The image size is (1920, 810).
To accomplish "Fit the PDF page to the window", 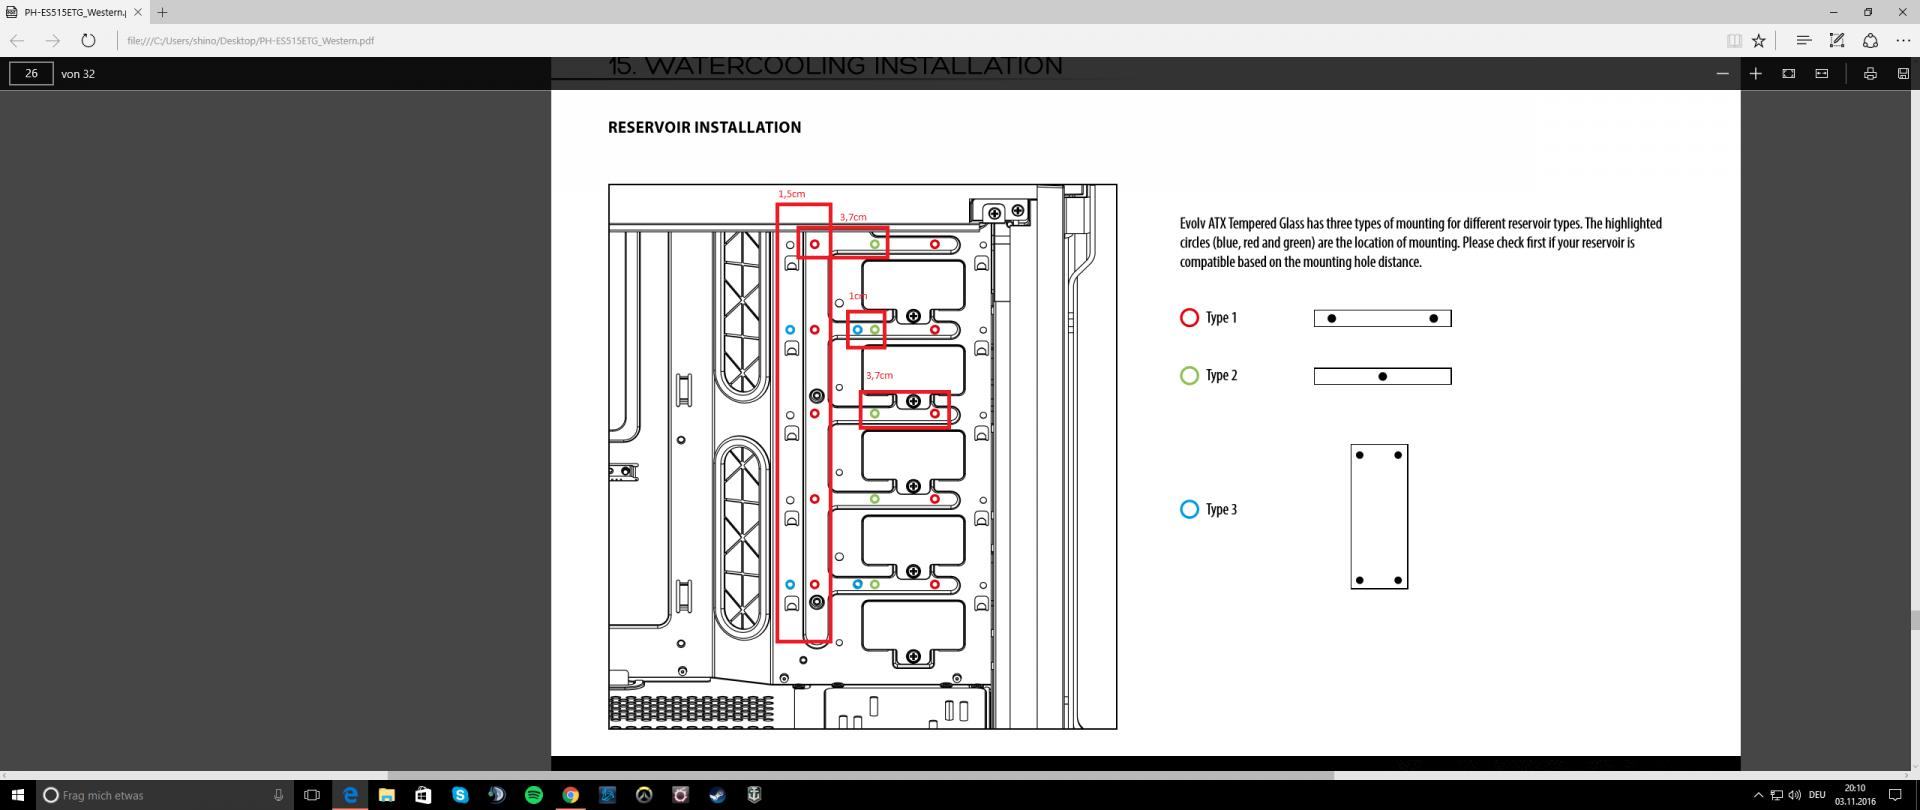I will coord(1788,74).
